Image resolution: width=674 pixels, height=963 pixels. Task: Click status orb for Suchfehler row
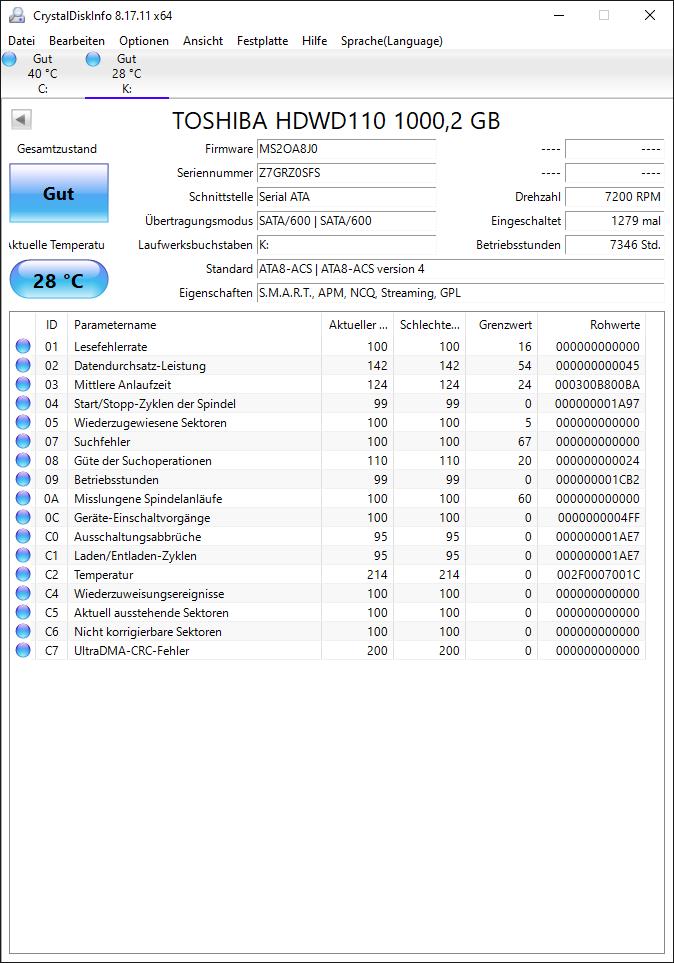click(x=23, y=441)
